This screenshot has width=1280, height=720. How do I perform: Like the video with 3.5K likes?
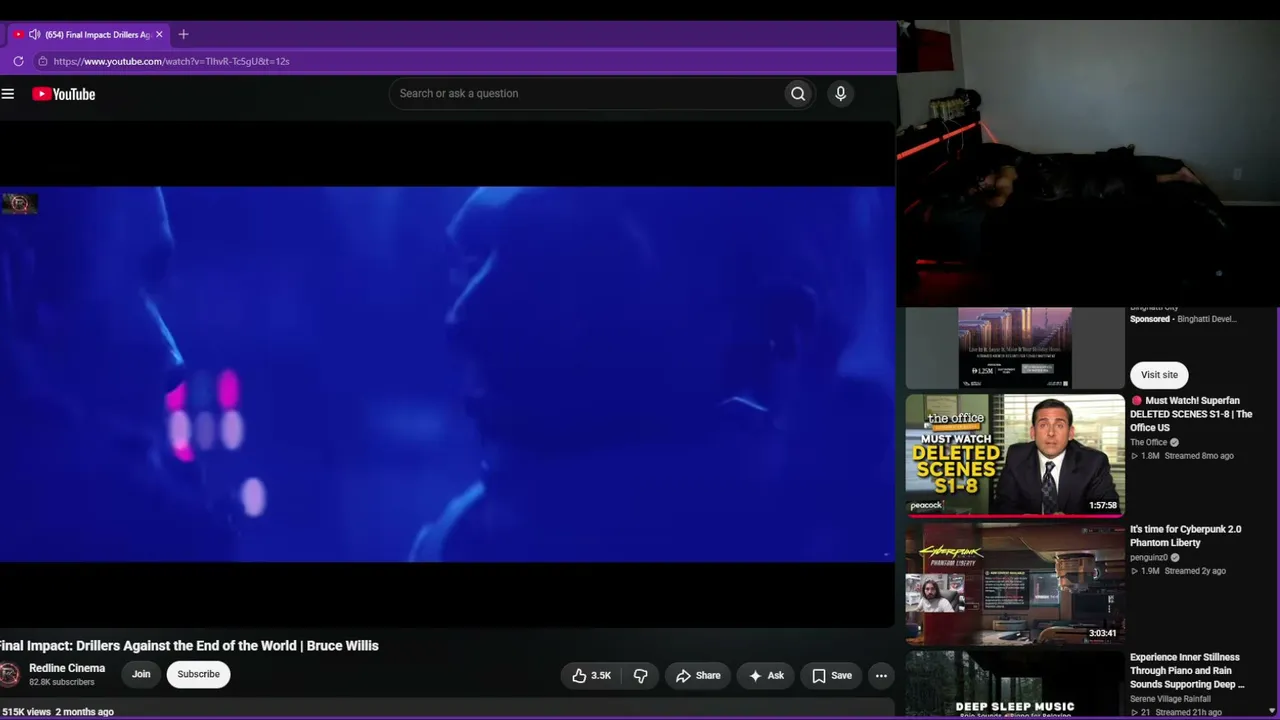pyautogui.click(x=590, y=676)
